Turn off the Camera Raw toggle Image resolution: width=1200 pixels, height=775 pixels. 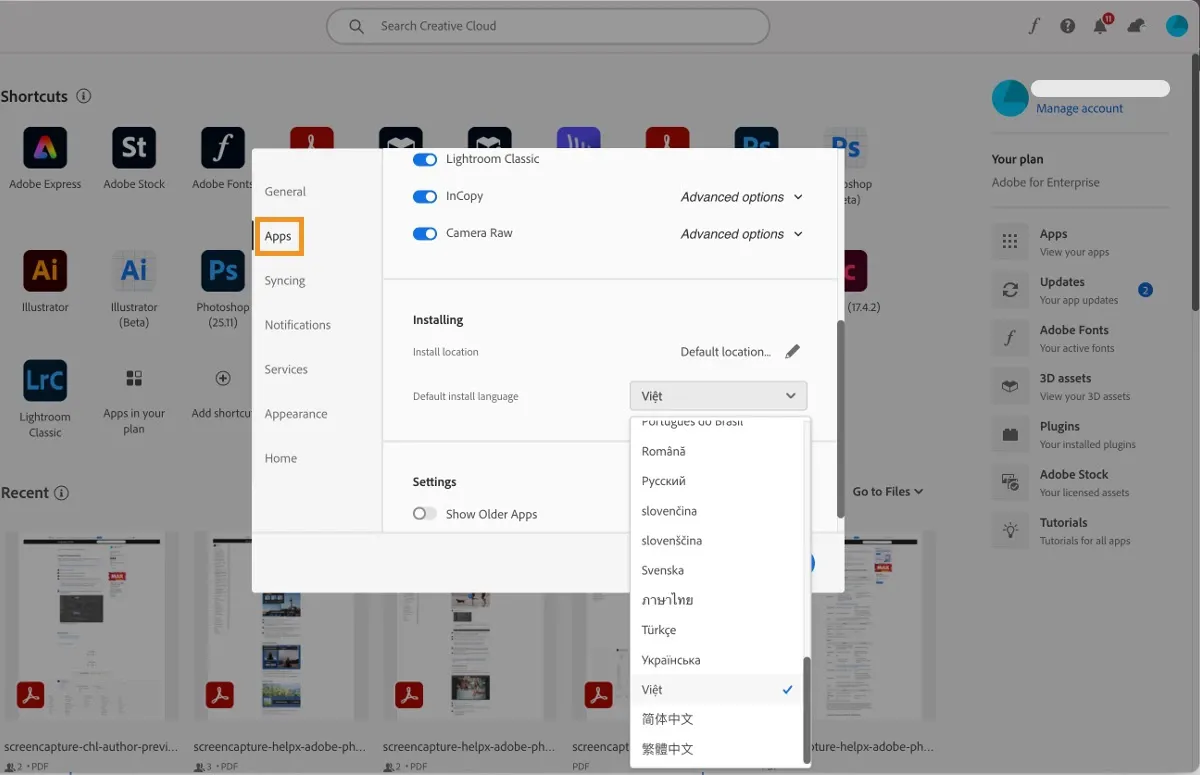(x=424, y=232)
